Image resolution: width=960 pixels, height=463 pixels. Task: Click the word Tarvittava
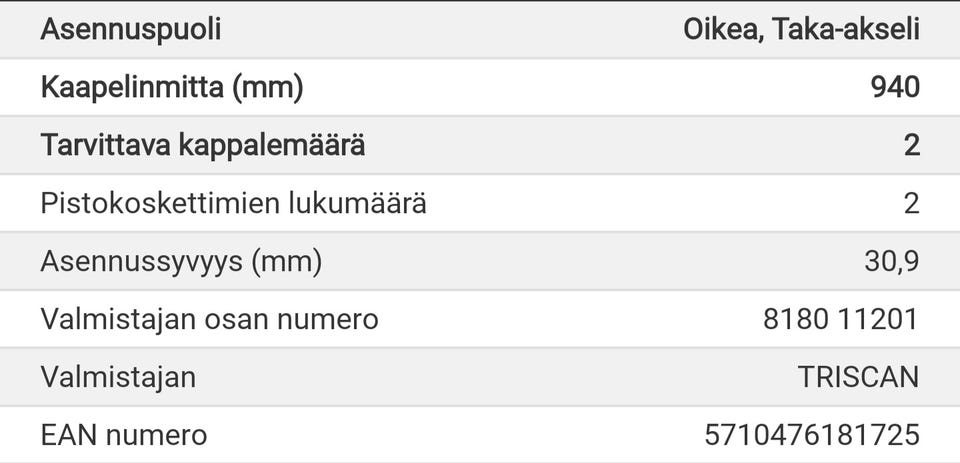[x=105, y=145]
